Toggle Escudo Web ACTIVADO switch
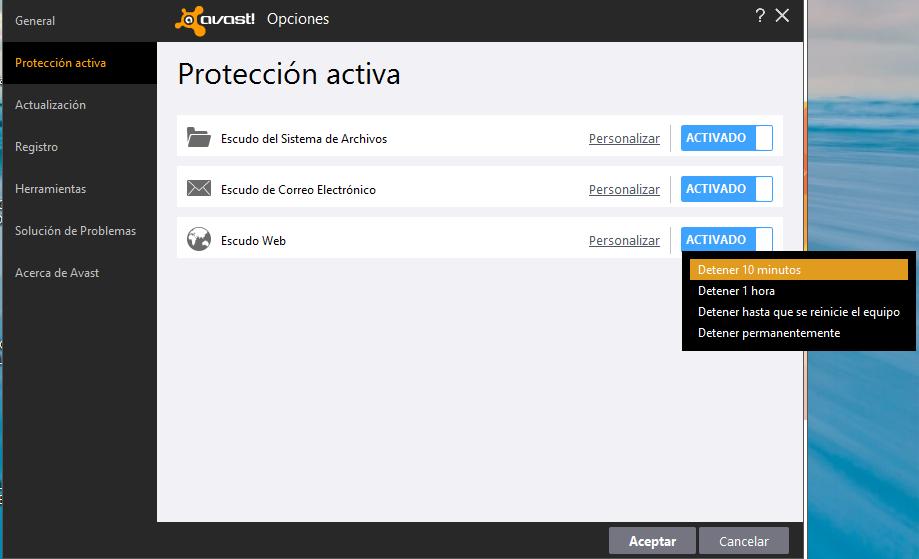The height and width of the screenshot is (559, 919). (x=727, y=239)
